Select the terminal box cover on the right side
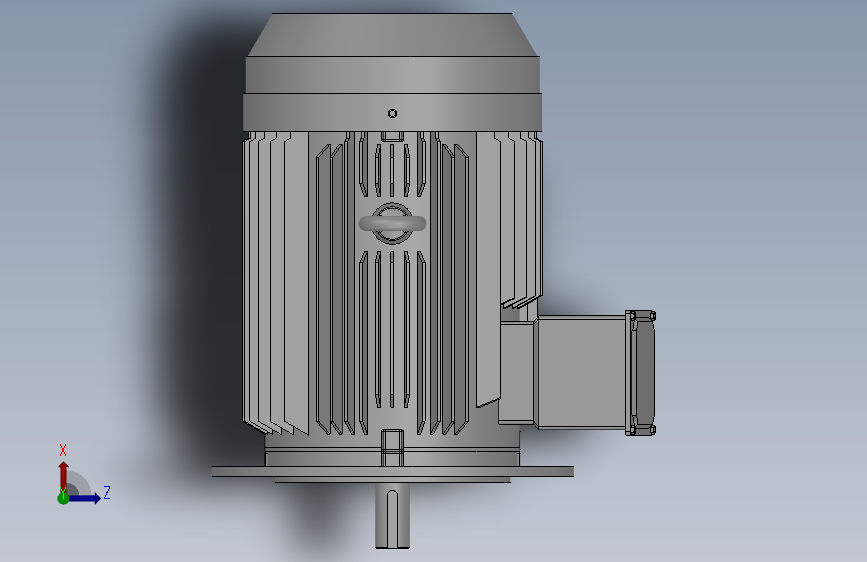867x562 pixels. point(640,373)
